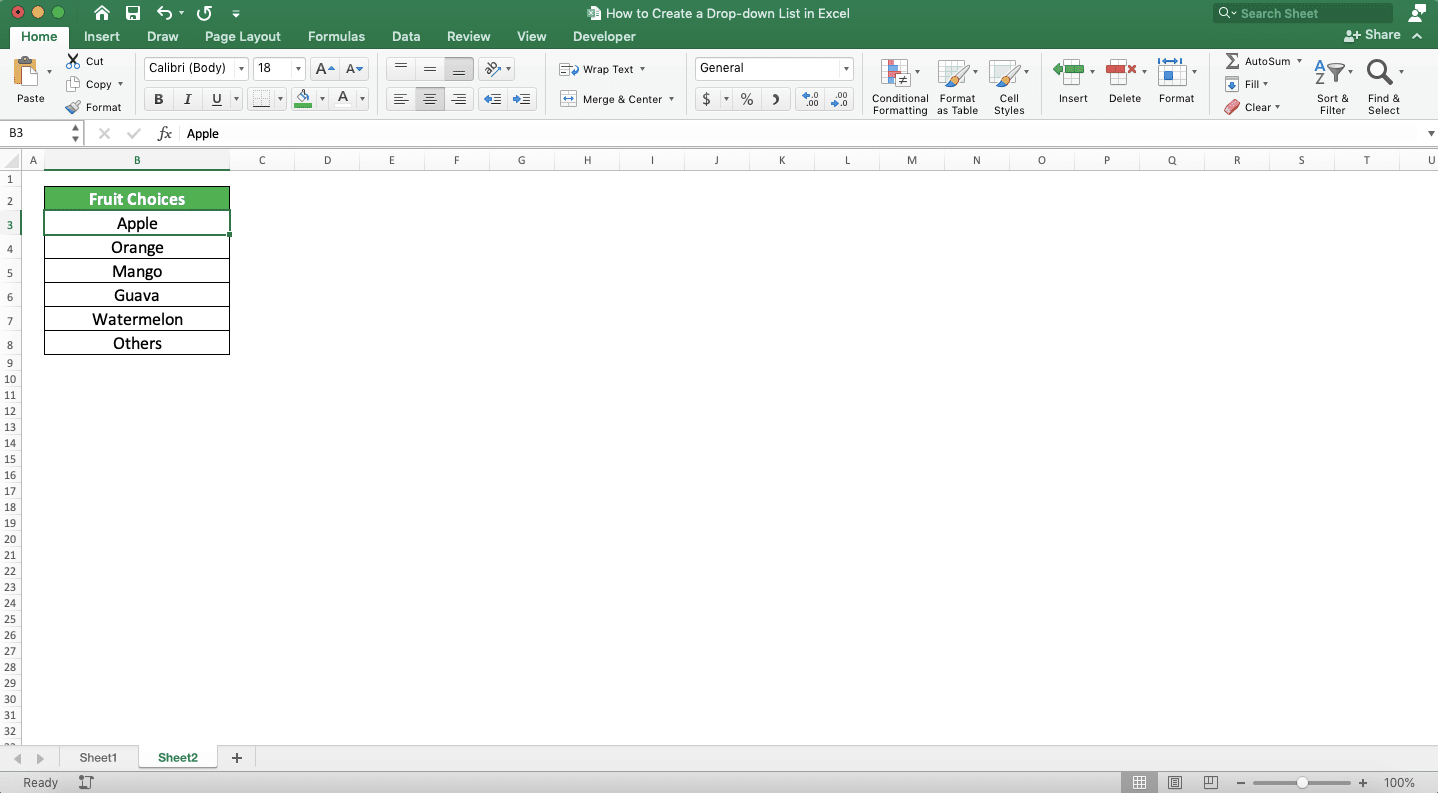Click the Format painter brush icon
This screenshot has height=793, width=1438.
click(73, 107)
